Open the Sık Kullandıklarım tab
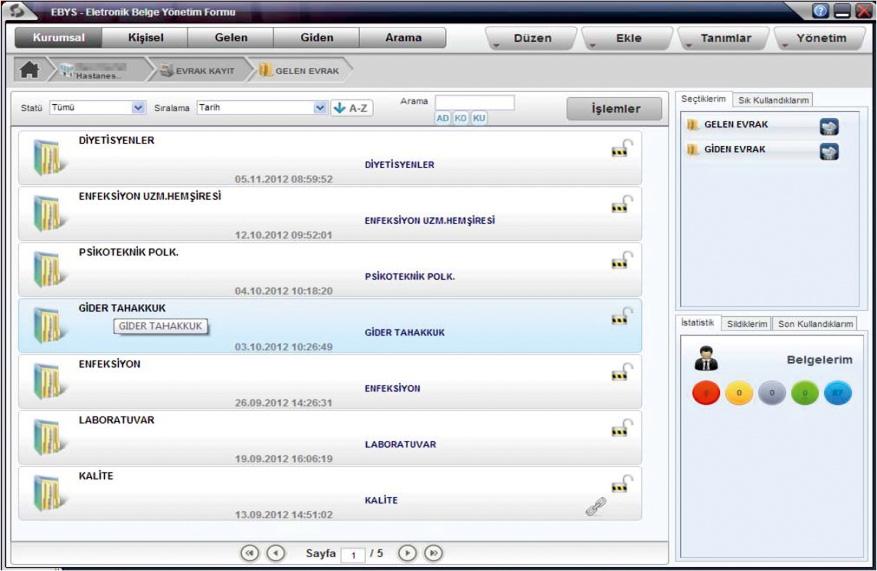The width and height of the screenshot is (877, 571). click(x=774, y=100)
